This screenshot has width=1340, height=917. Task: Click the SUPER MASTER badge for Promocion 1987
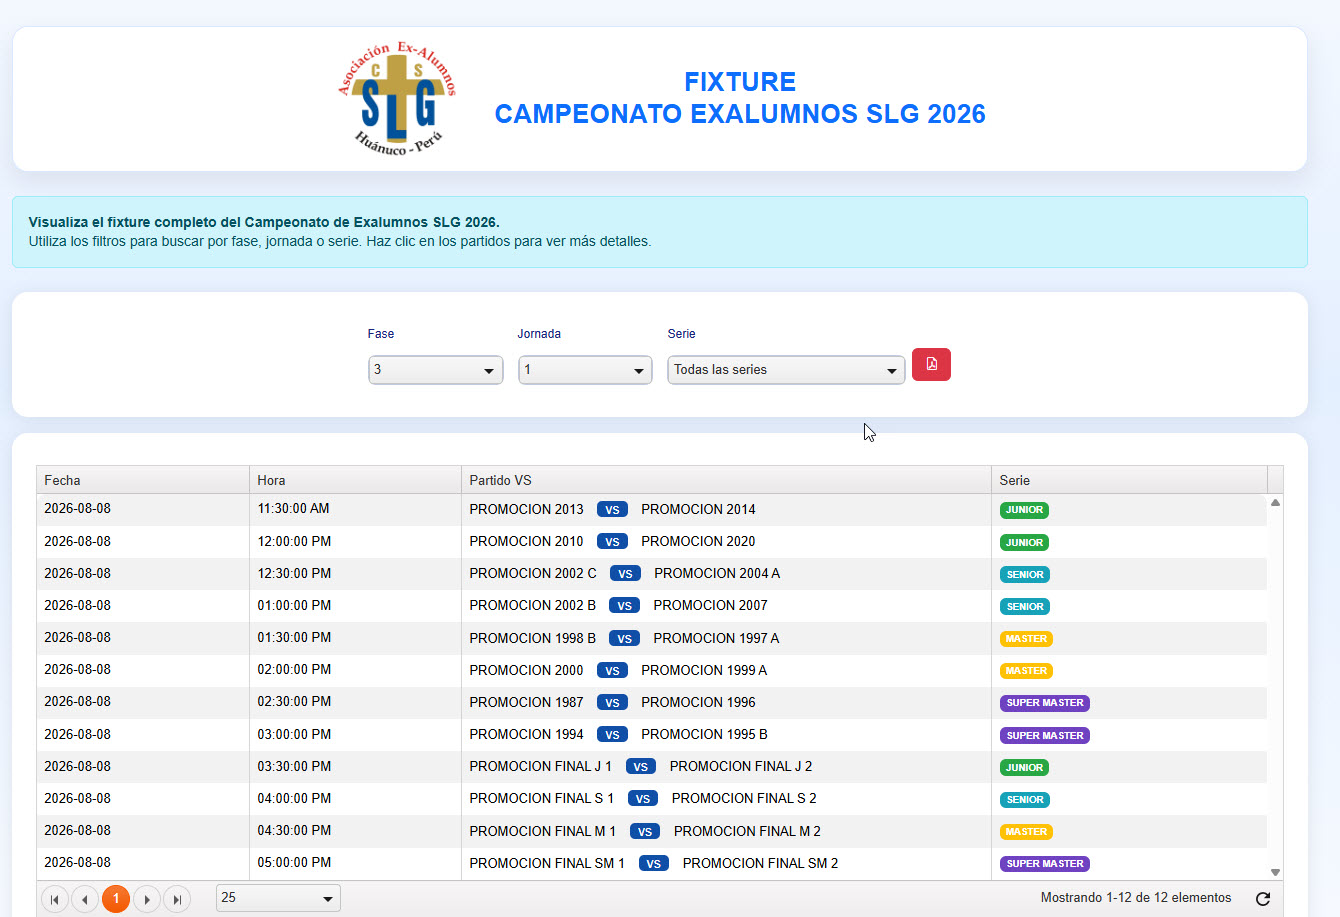[x=1044, y=703]
